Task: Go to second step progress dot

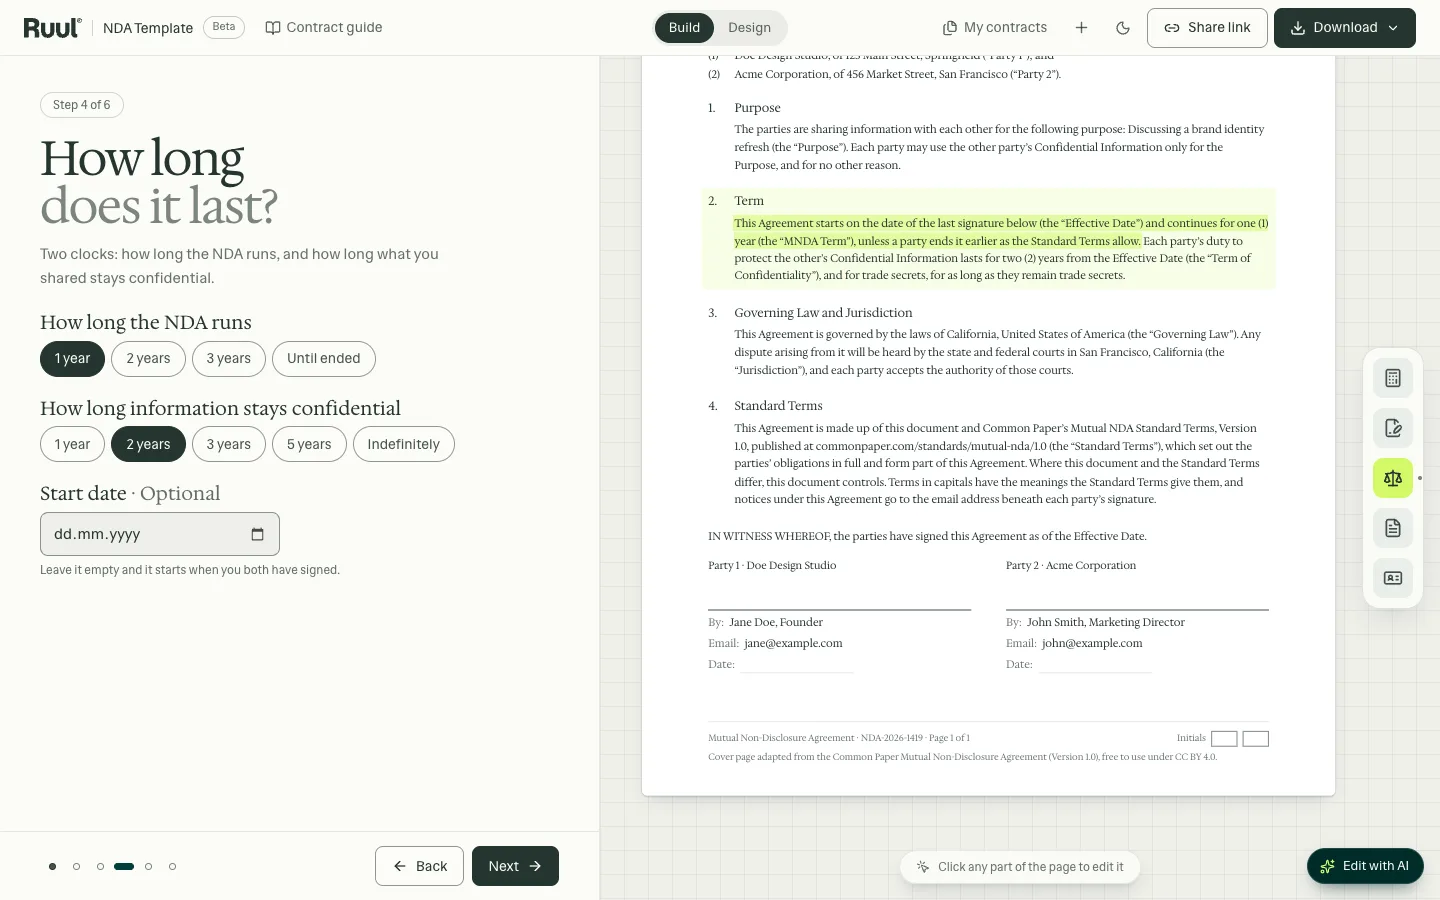Action: (76, 867)
